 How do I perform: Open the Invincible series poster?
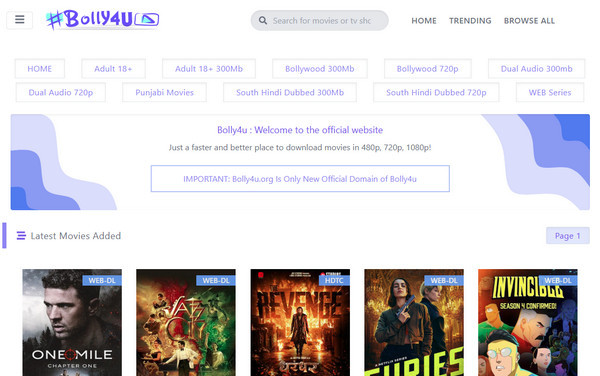[528, 322]
